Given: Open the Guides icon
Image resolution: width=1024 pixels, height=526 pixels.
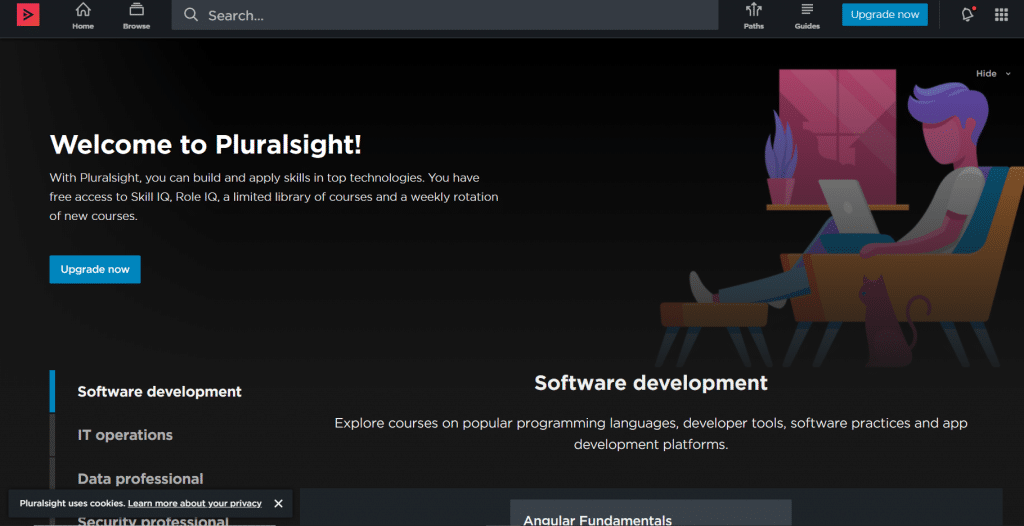Looking at the screenshot, I should [x=807, y=16].
